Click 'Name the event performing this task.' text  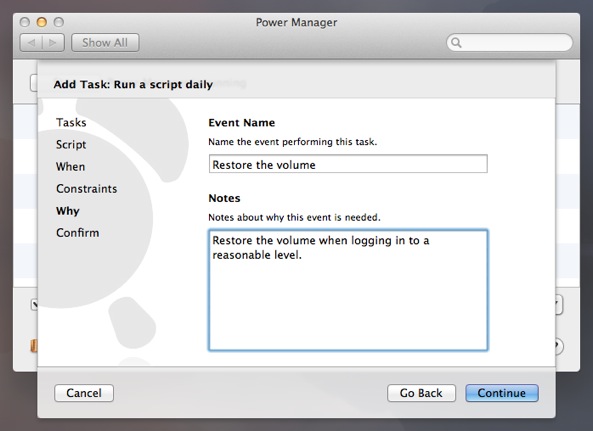click(293, 142)
